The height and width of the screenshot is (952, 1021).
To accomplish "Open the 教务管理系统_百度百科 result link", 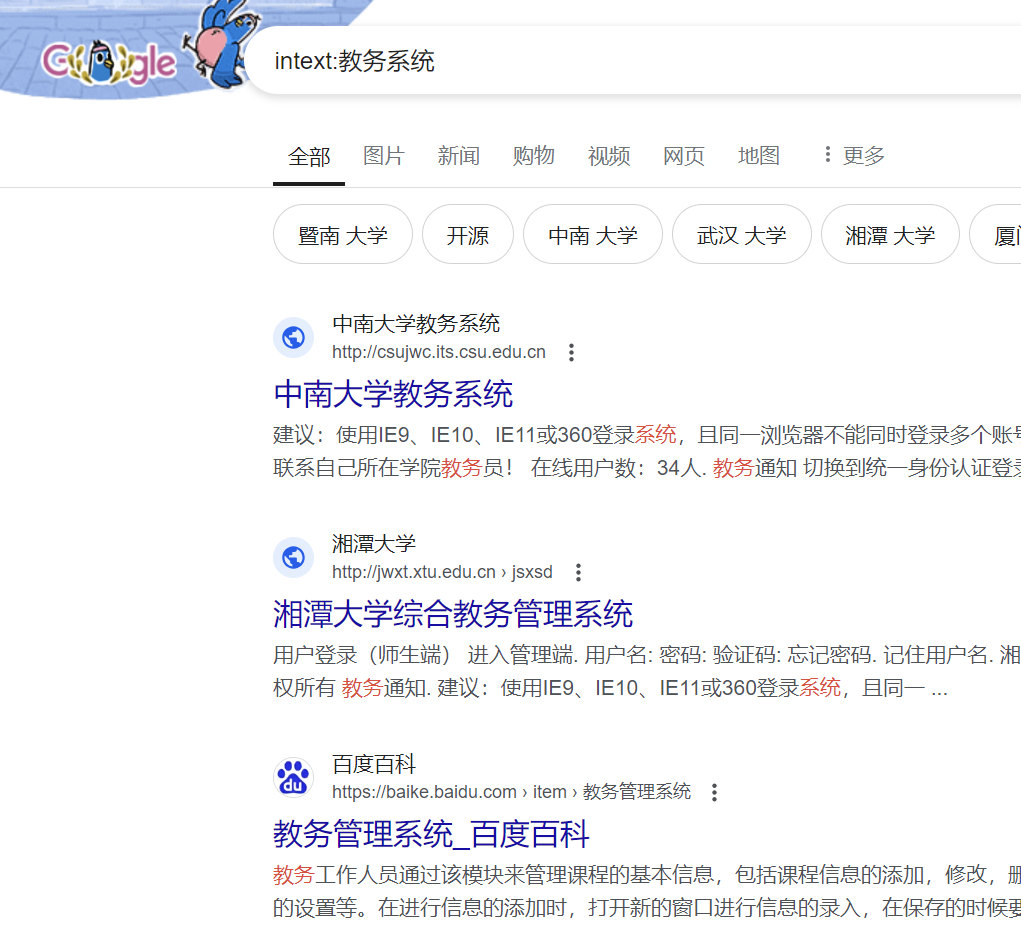I will (431, 834).
